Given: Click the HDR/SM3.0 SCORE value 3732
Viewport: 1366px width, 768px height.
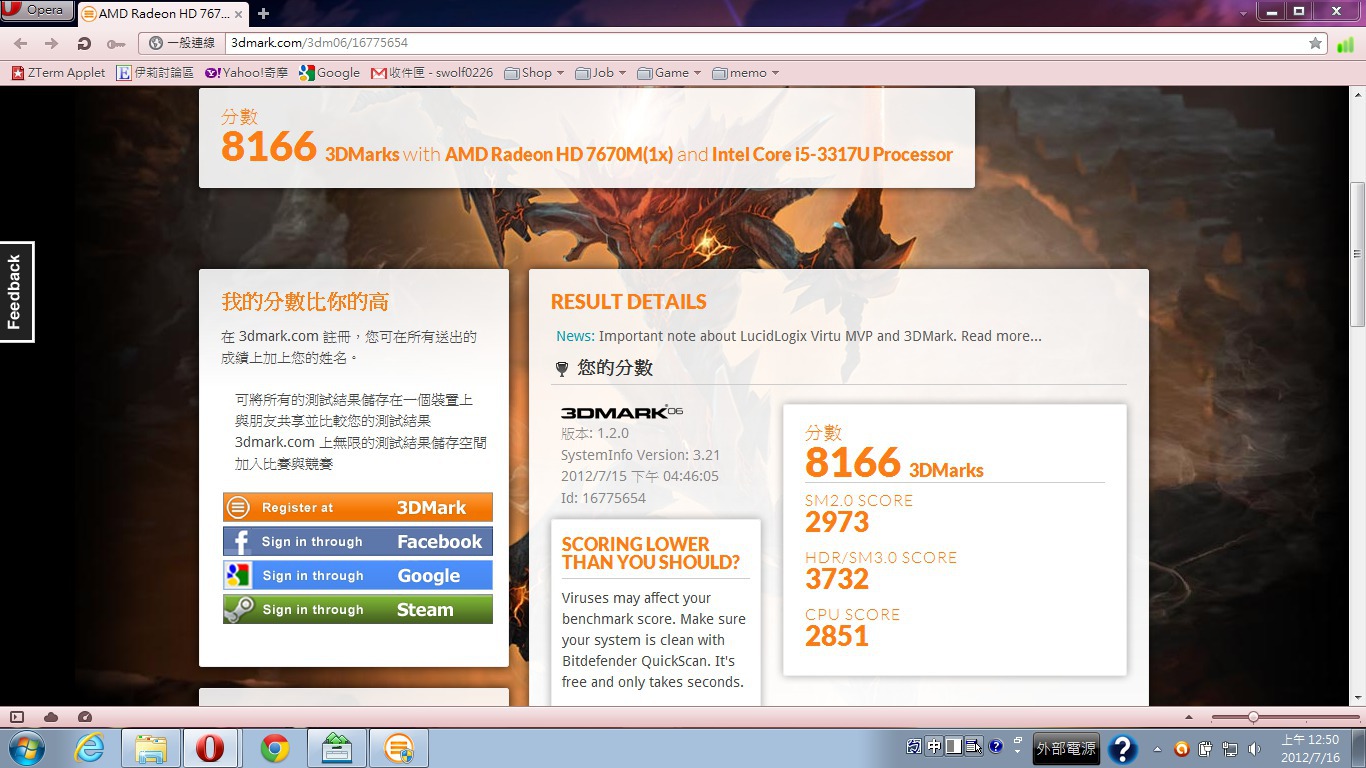Looking at the screenshot, I should 837,579.
